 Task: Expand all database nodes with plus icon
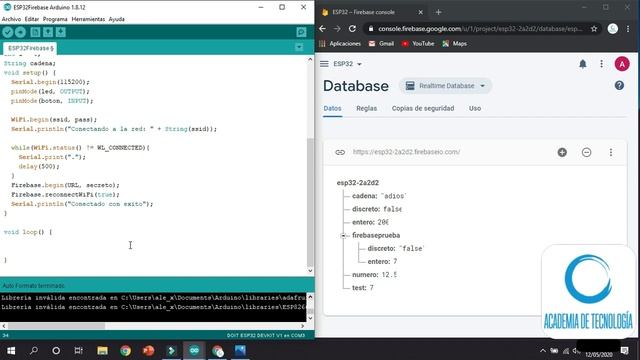tap(562, 152)
